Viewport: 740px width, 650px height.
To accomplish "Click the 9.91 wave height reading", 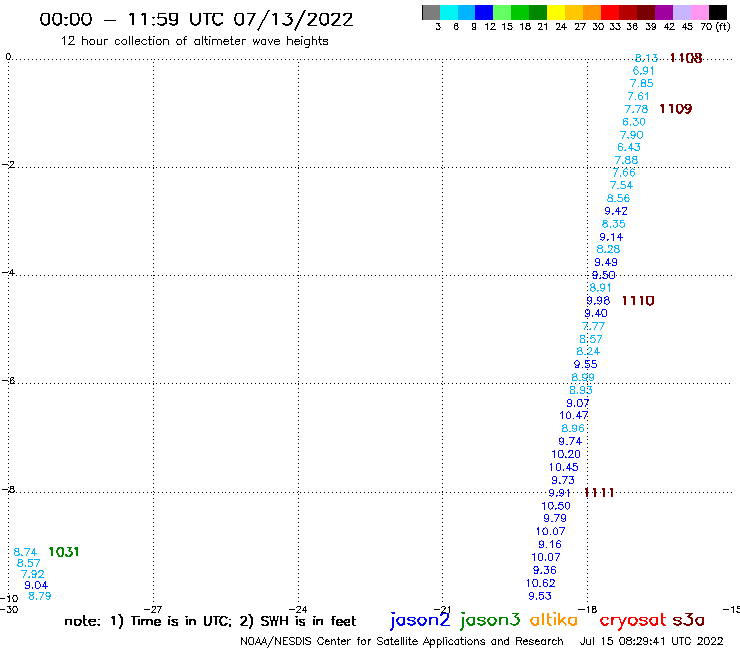I will tap(559, 493).
